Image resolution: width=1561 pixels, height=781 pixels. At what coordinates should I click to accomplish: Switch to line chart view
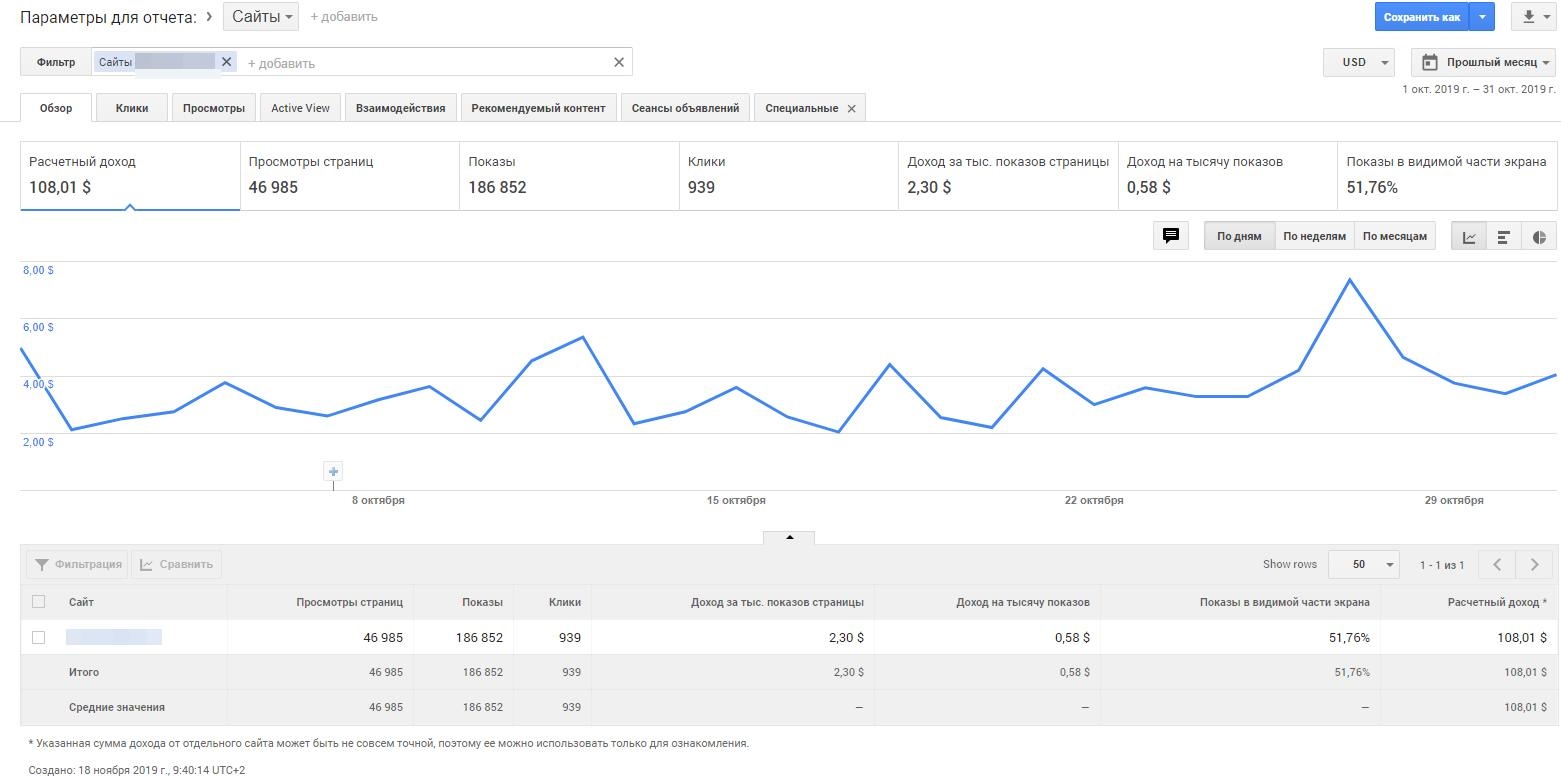(1469, 237)
